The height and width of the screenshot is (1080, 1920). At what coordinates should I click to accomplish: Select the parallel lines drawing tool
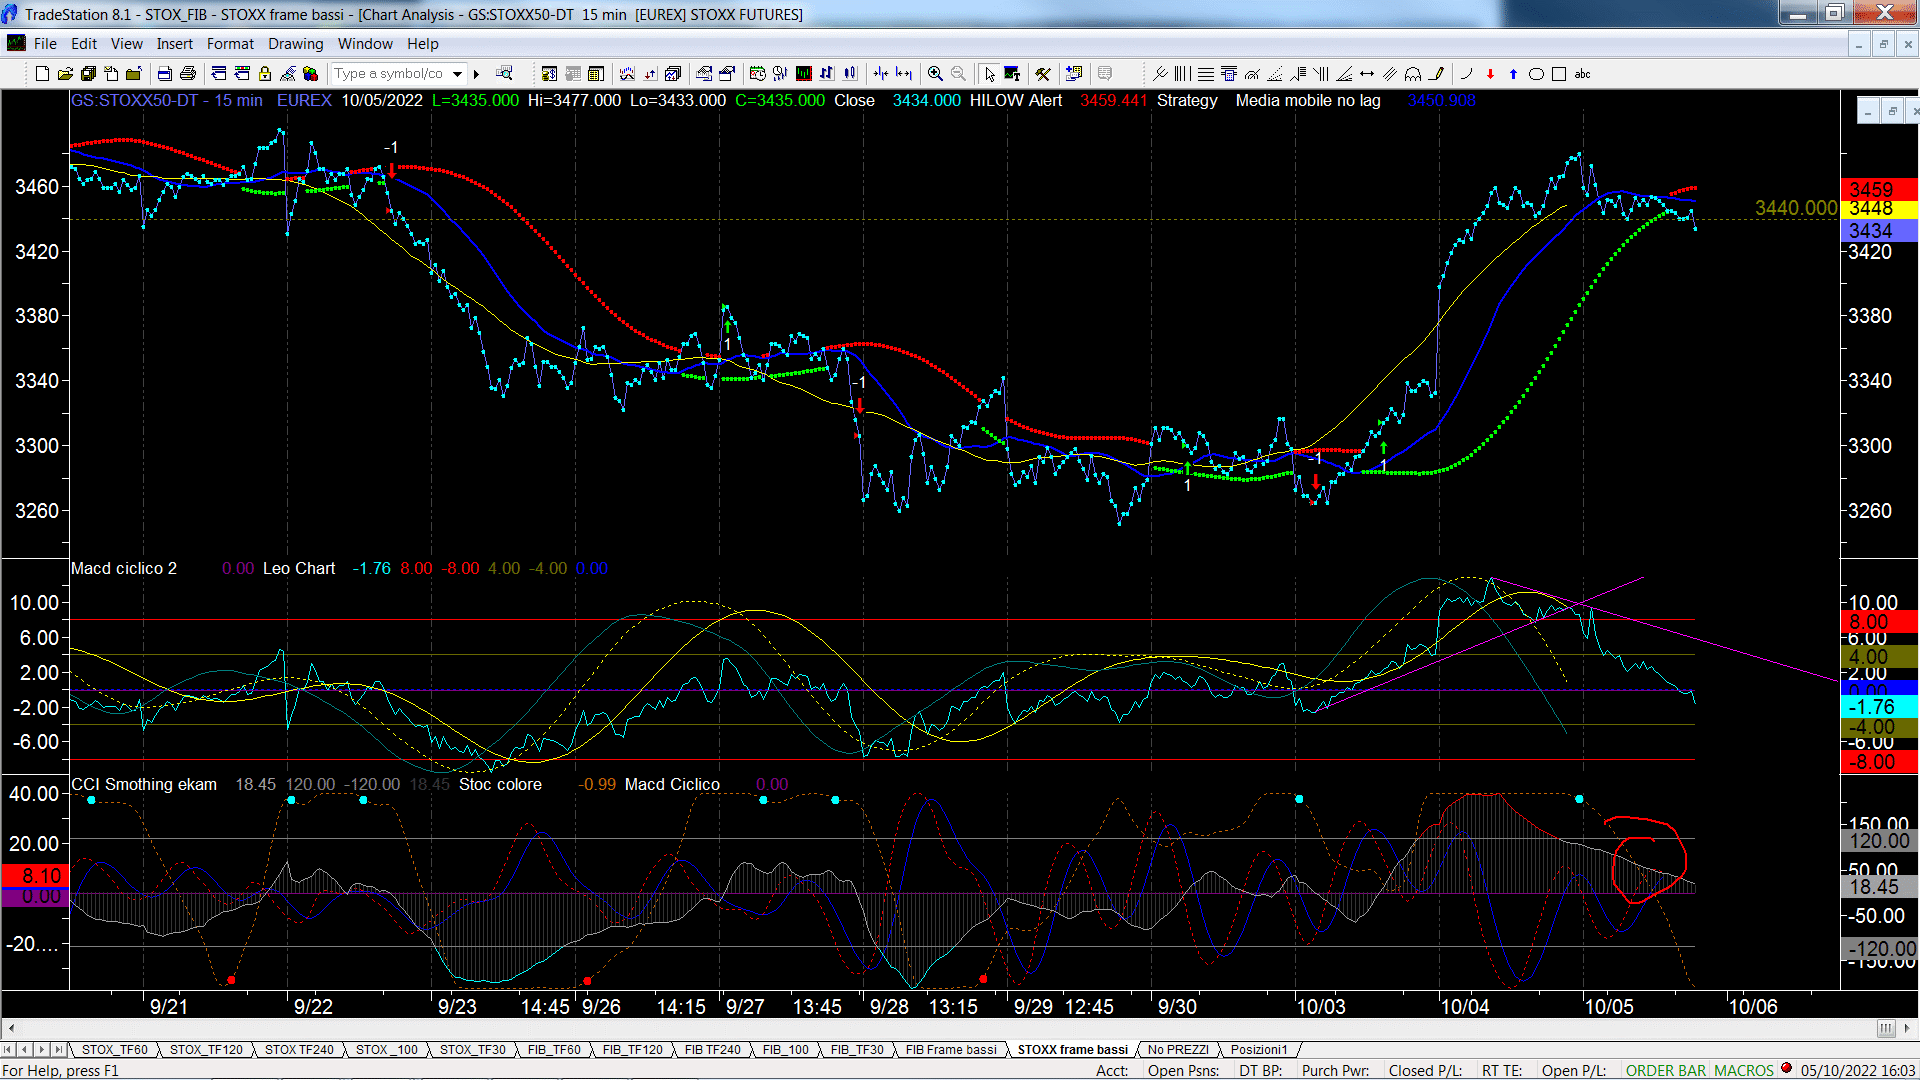[x=1390, y=74]
